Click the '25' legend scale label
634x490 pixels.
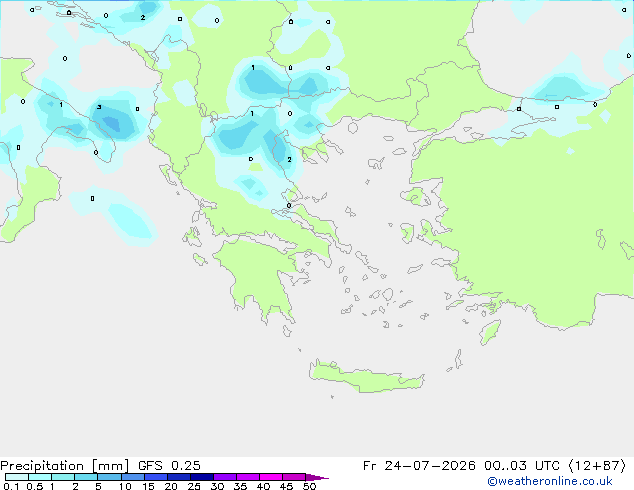[x=194, y=486]
